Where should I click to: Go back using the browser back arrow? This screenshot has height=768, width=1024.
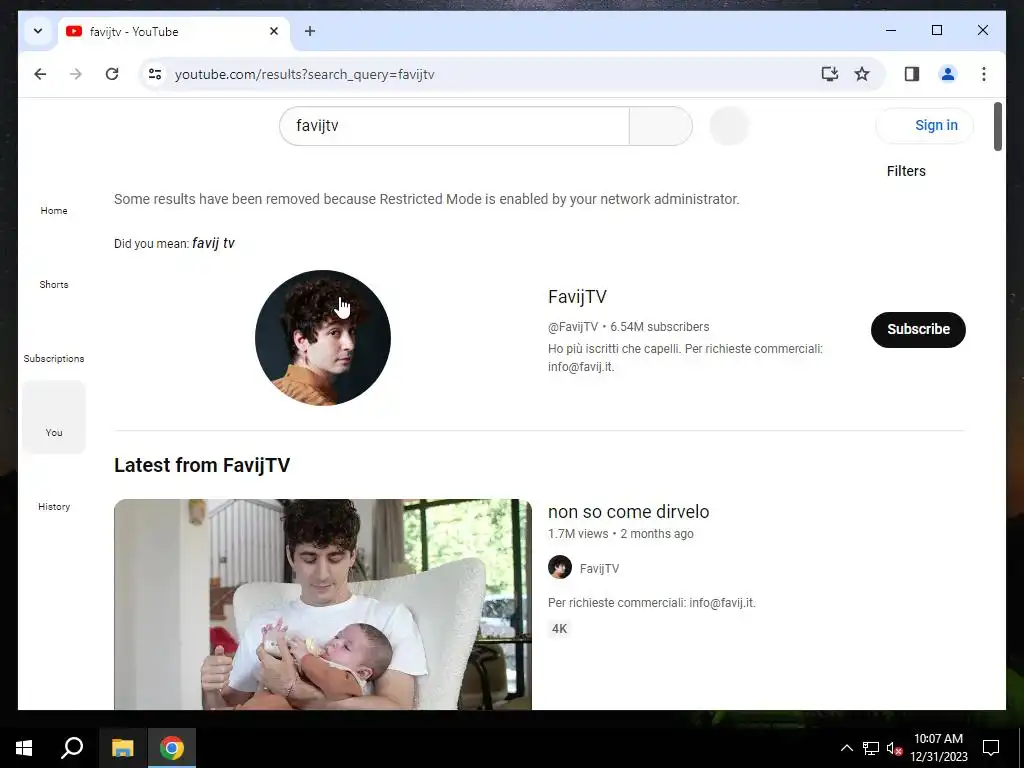(x=40, y=74)
